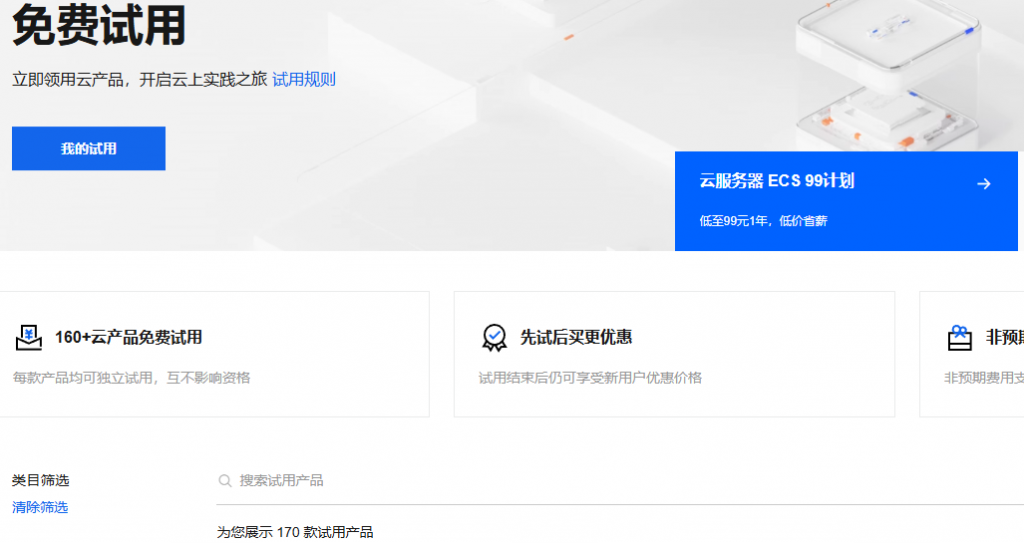The width and height of the screenshot is (1024, 543).
Task: Click the 先试后买更优惠 card title
Action: [576, 338]
